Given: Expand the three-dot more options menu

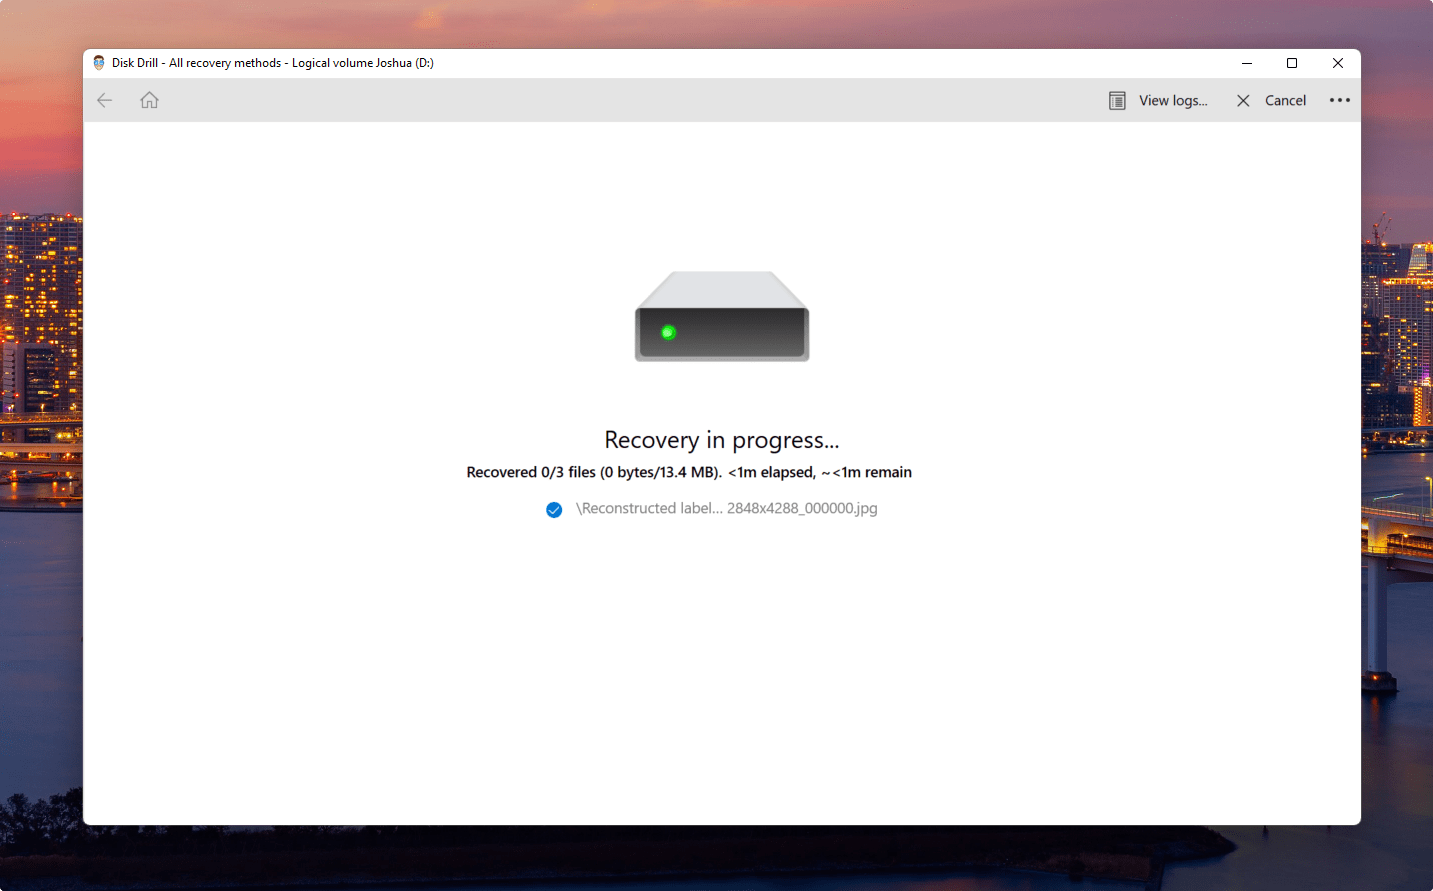Looking at the screenshot, I should click(x=1339, y=100).
